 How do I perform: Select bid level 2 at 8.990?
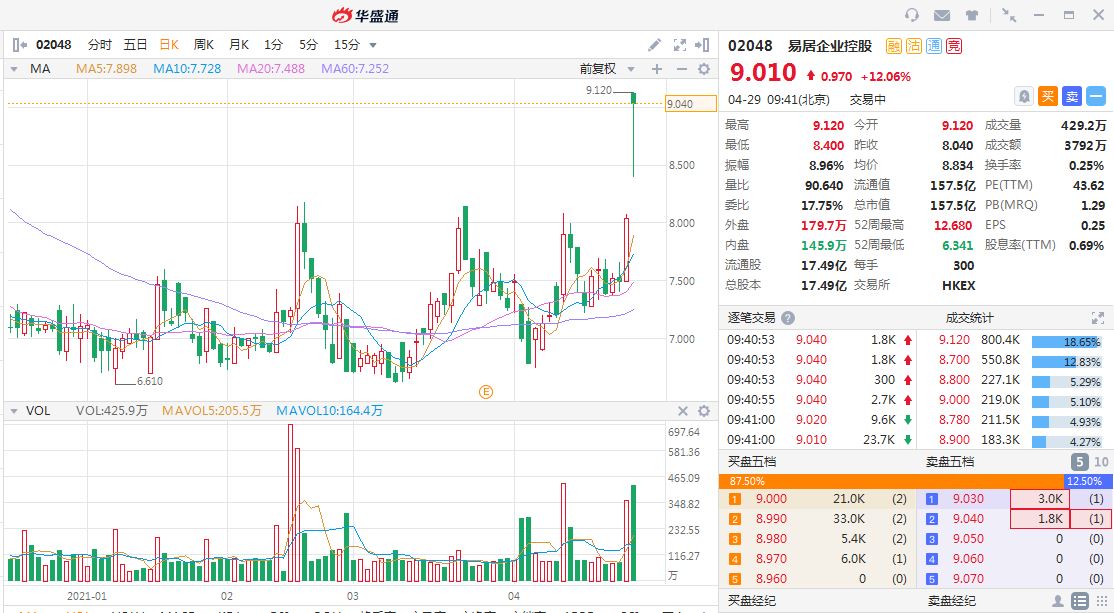817,519
